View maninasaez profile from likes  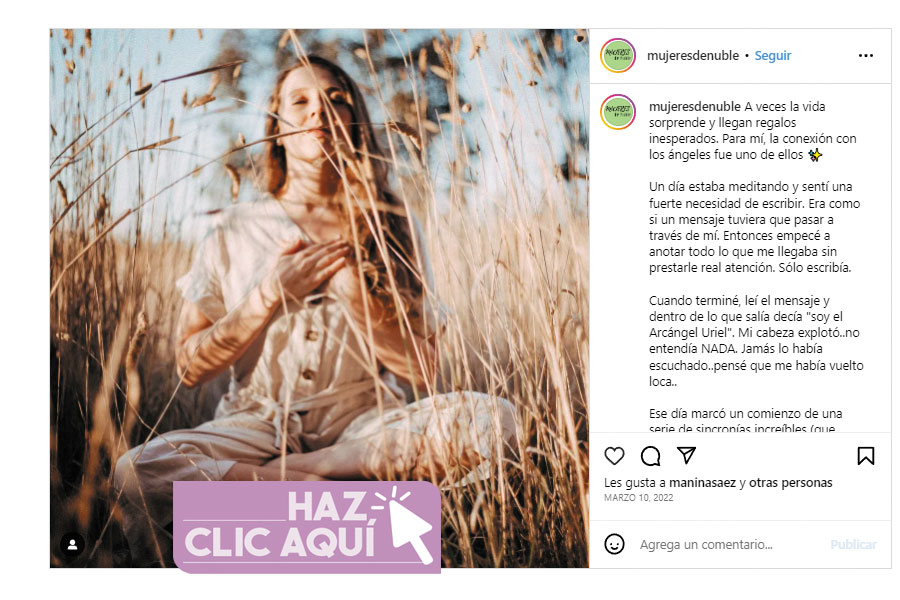click(703, 483)
